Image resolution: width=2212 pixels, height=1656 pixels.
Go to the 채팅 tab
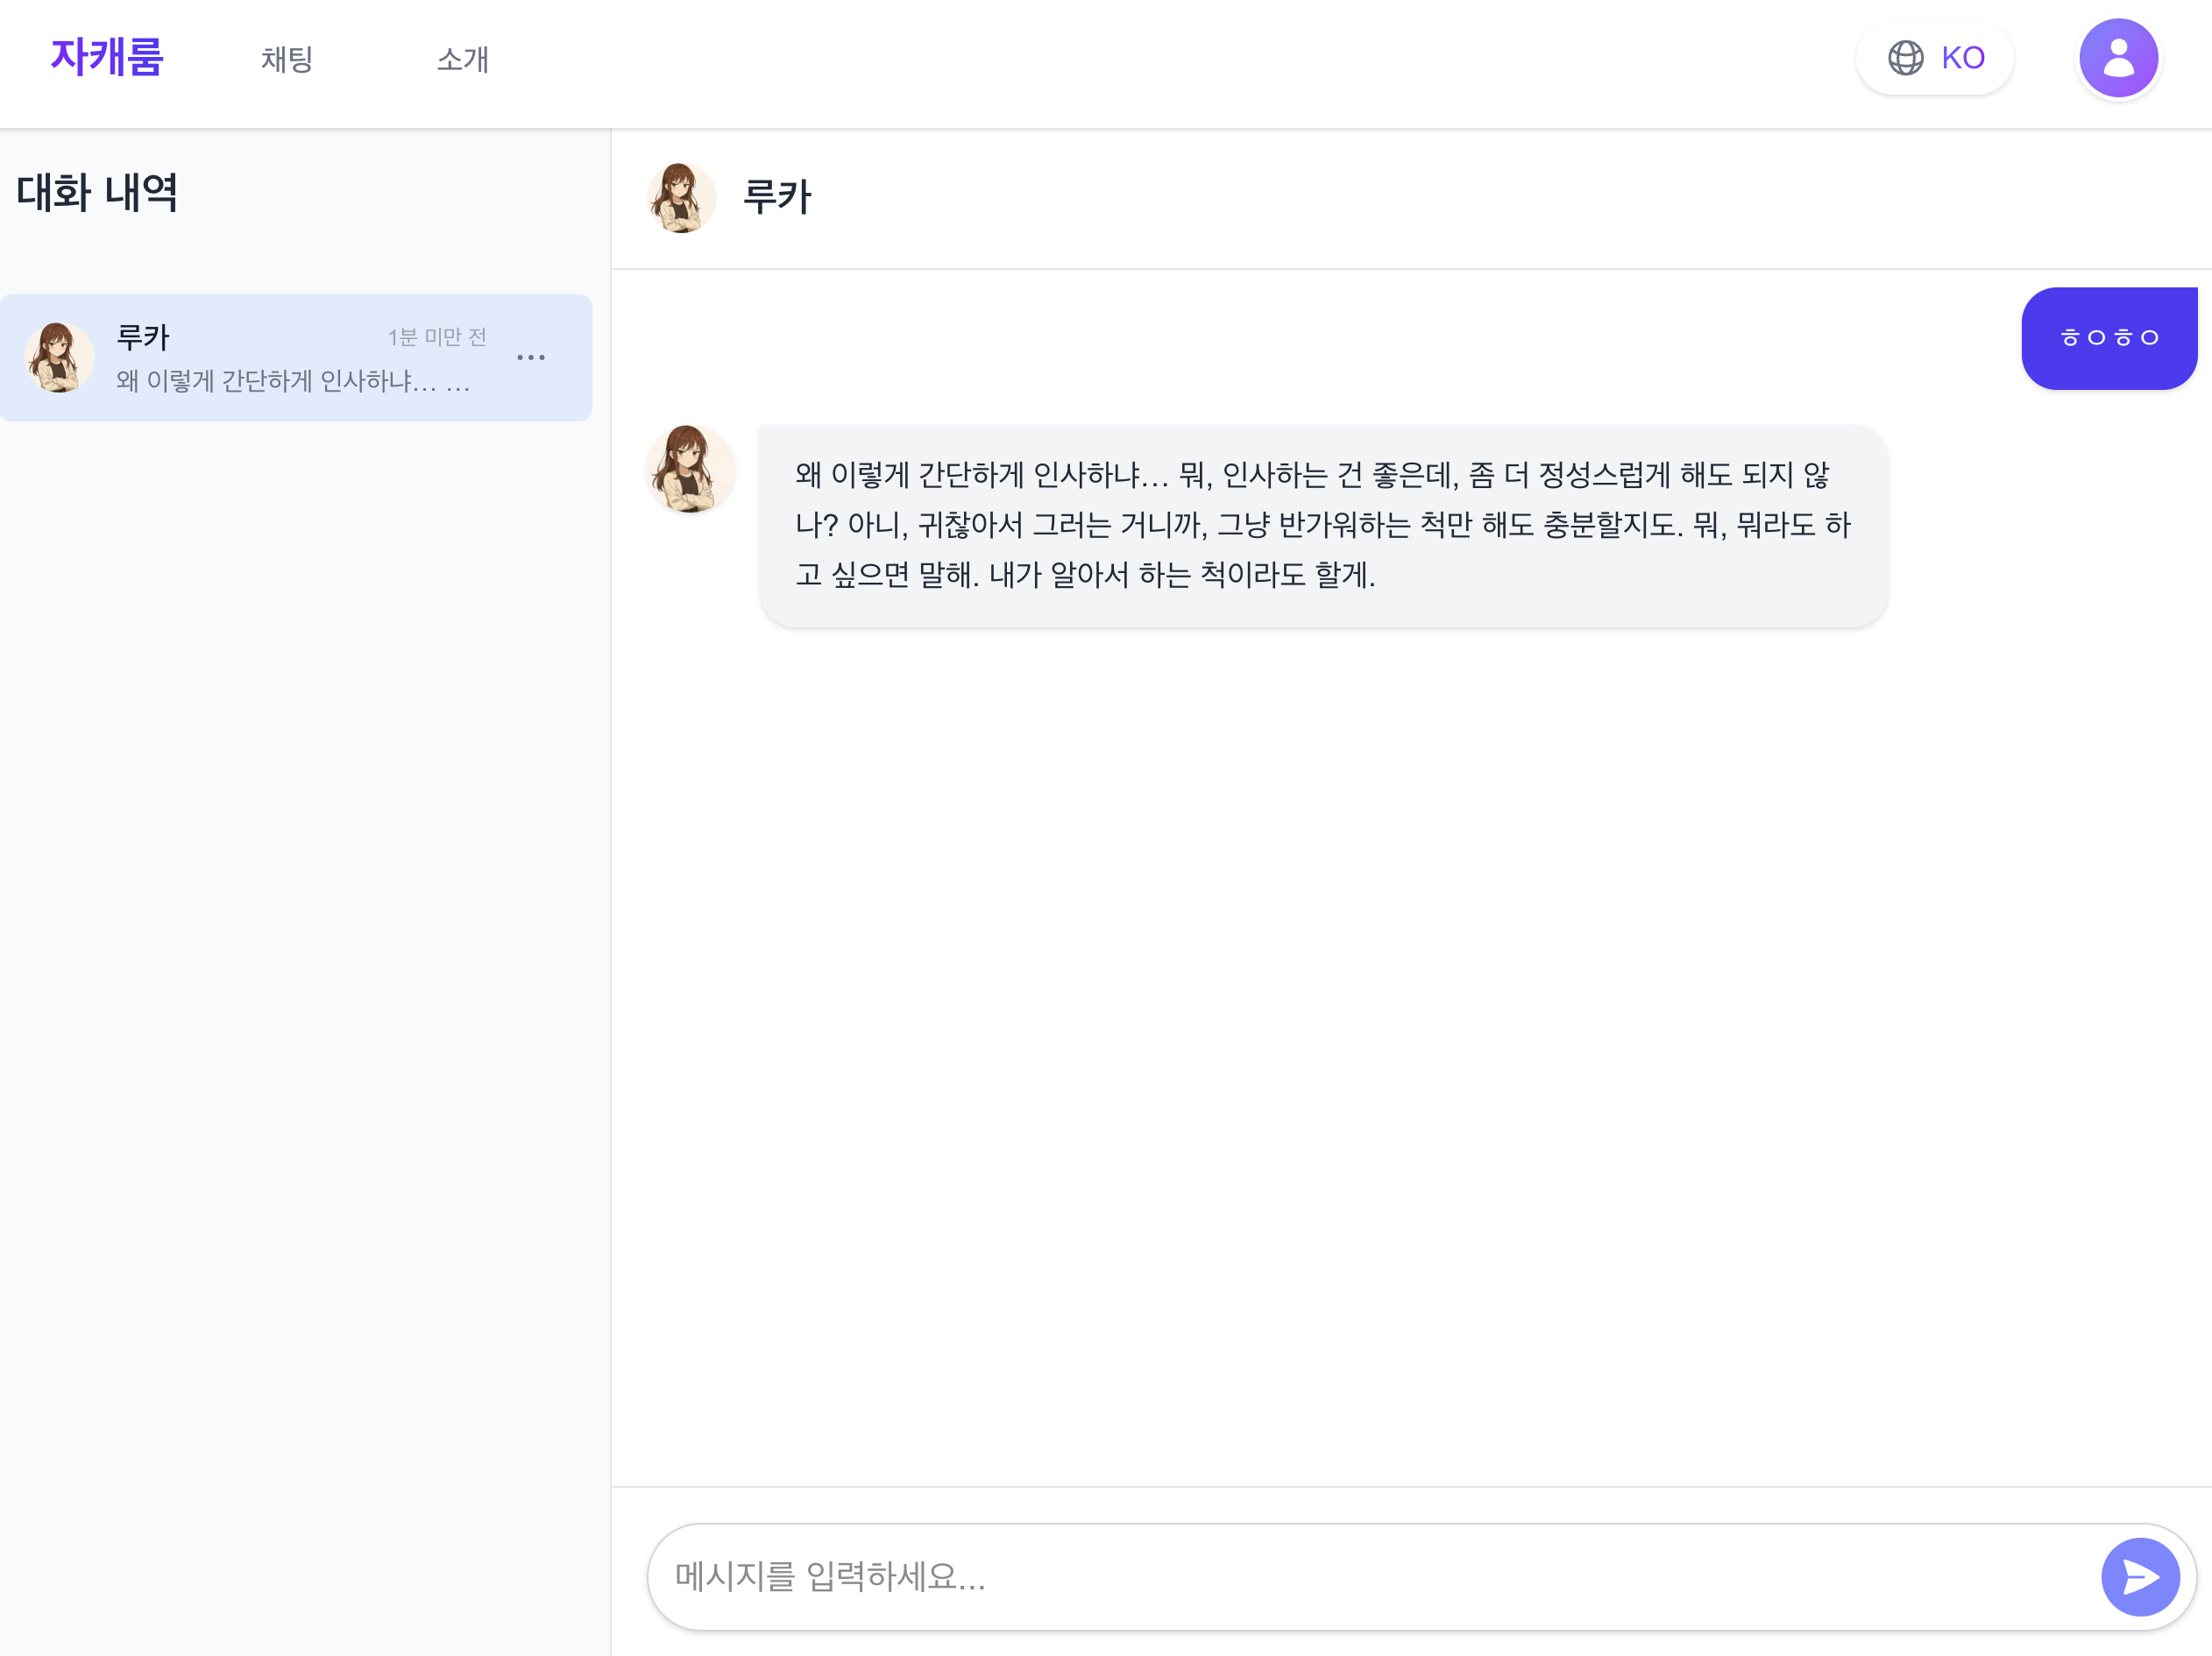tap(287, 59)
